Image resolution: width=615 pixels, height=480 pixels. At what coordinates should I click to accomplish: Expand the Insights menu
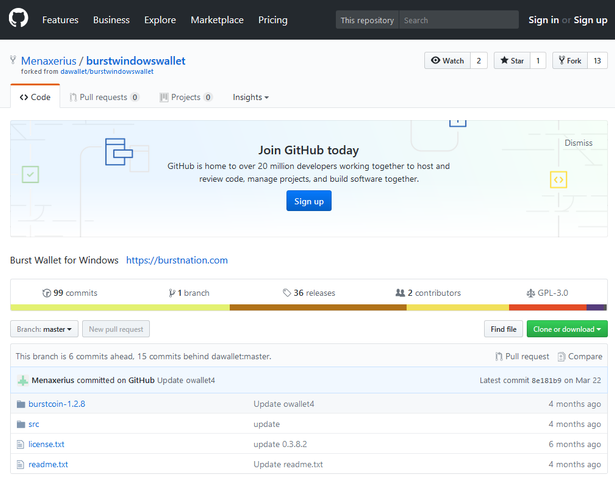(x=250, y=98)
